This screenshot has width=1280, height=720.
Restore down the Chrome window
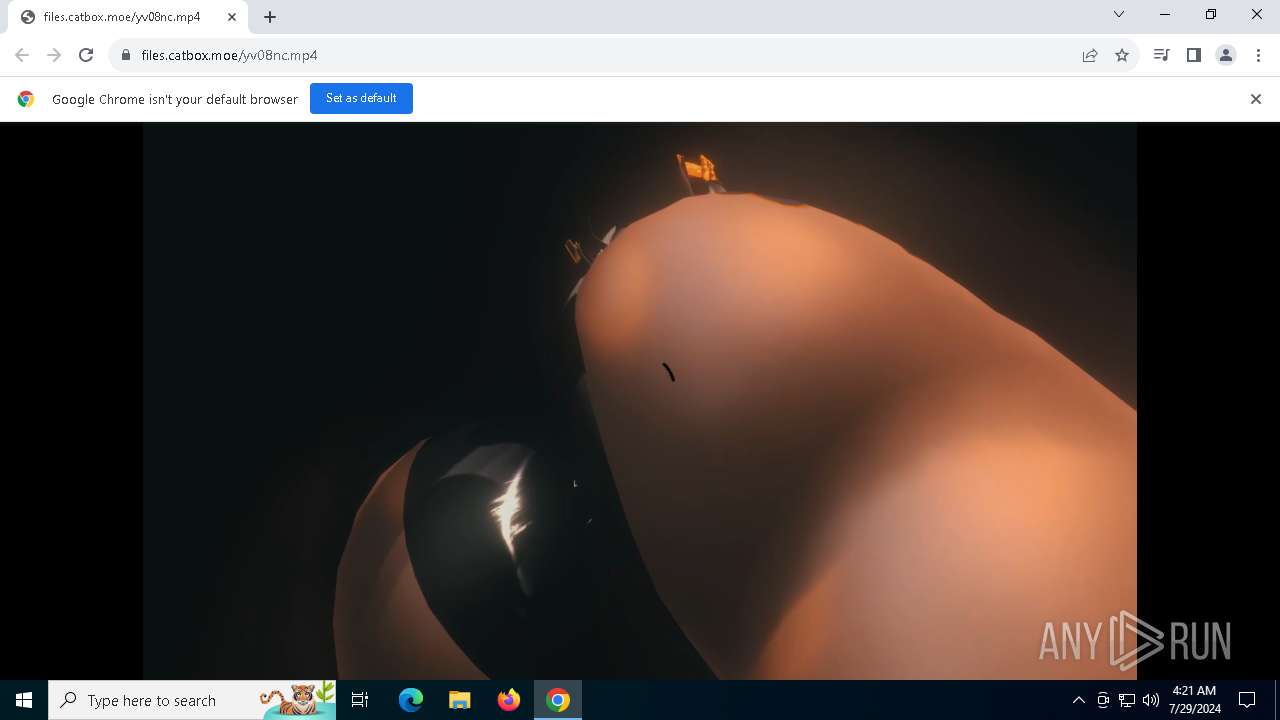[x=1211, y=14]
